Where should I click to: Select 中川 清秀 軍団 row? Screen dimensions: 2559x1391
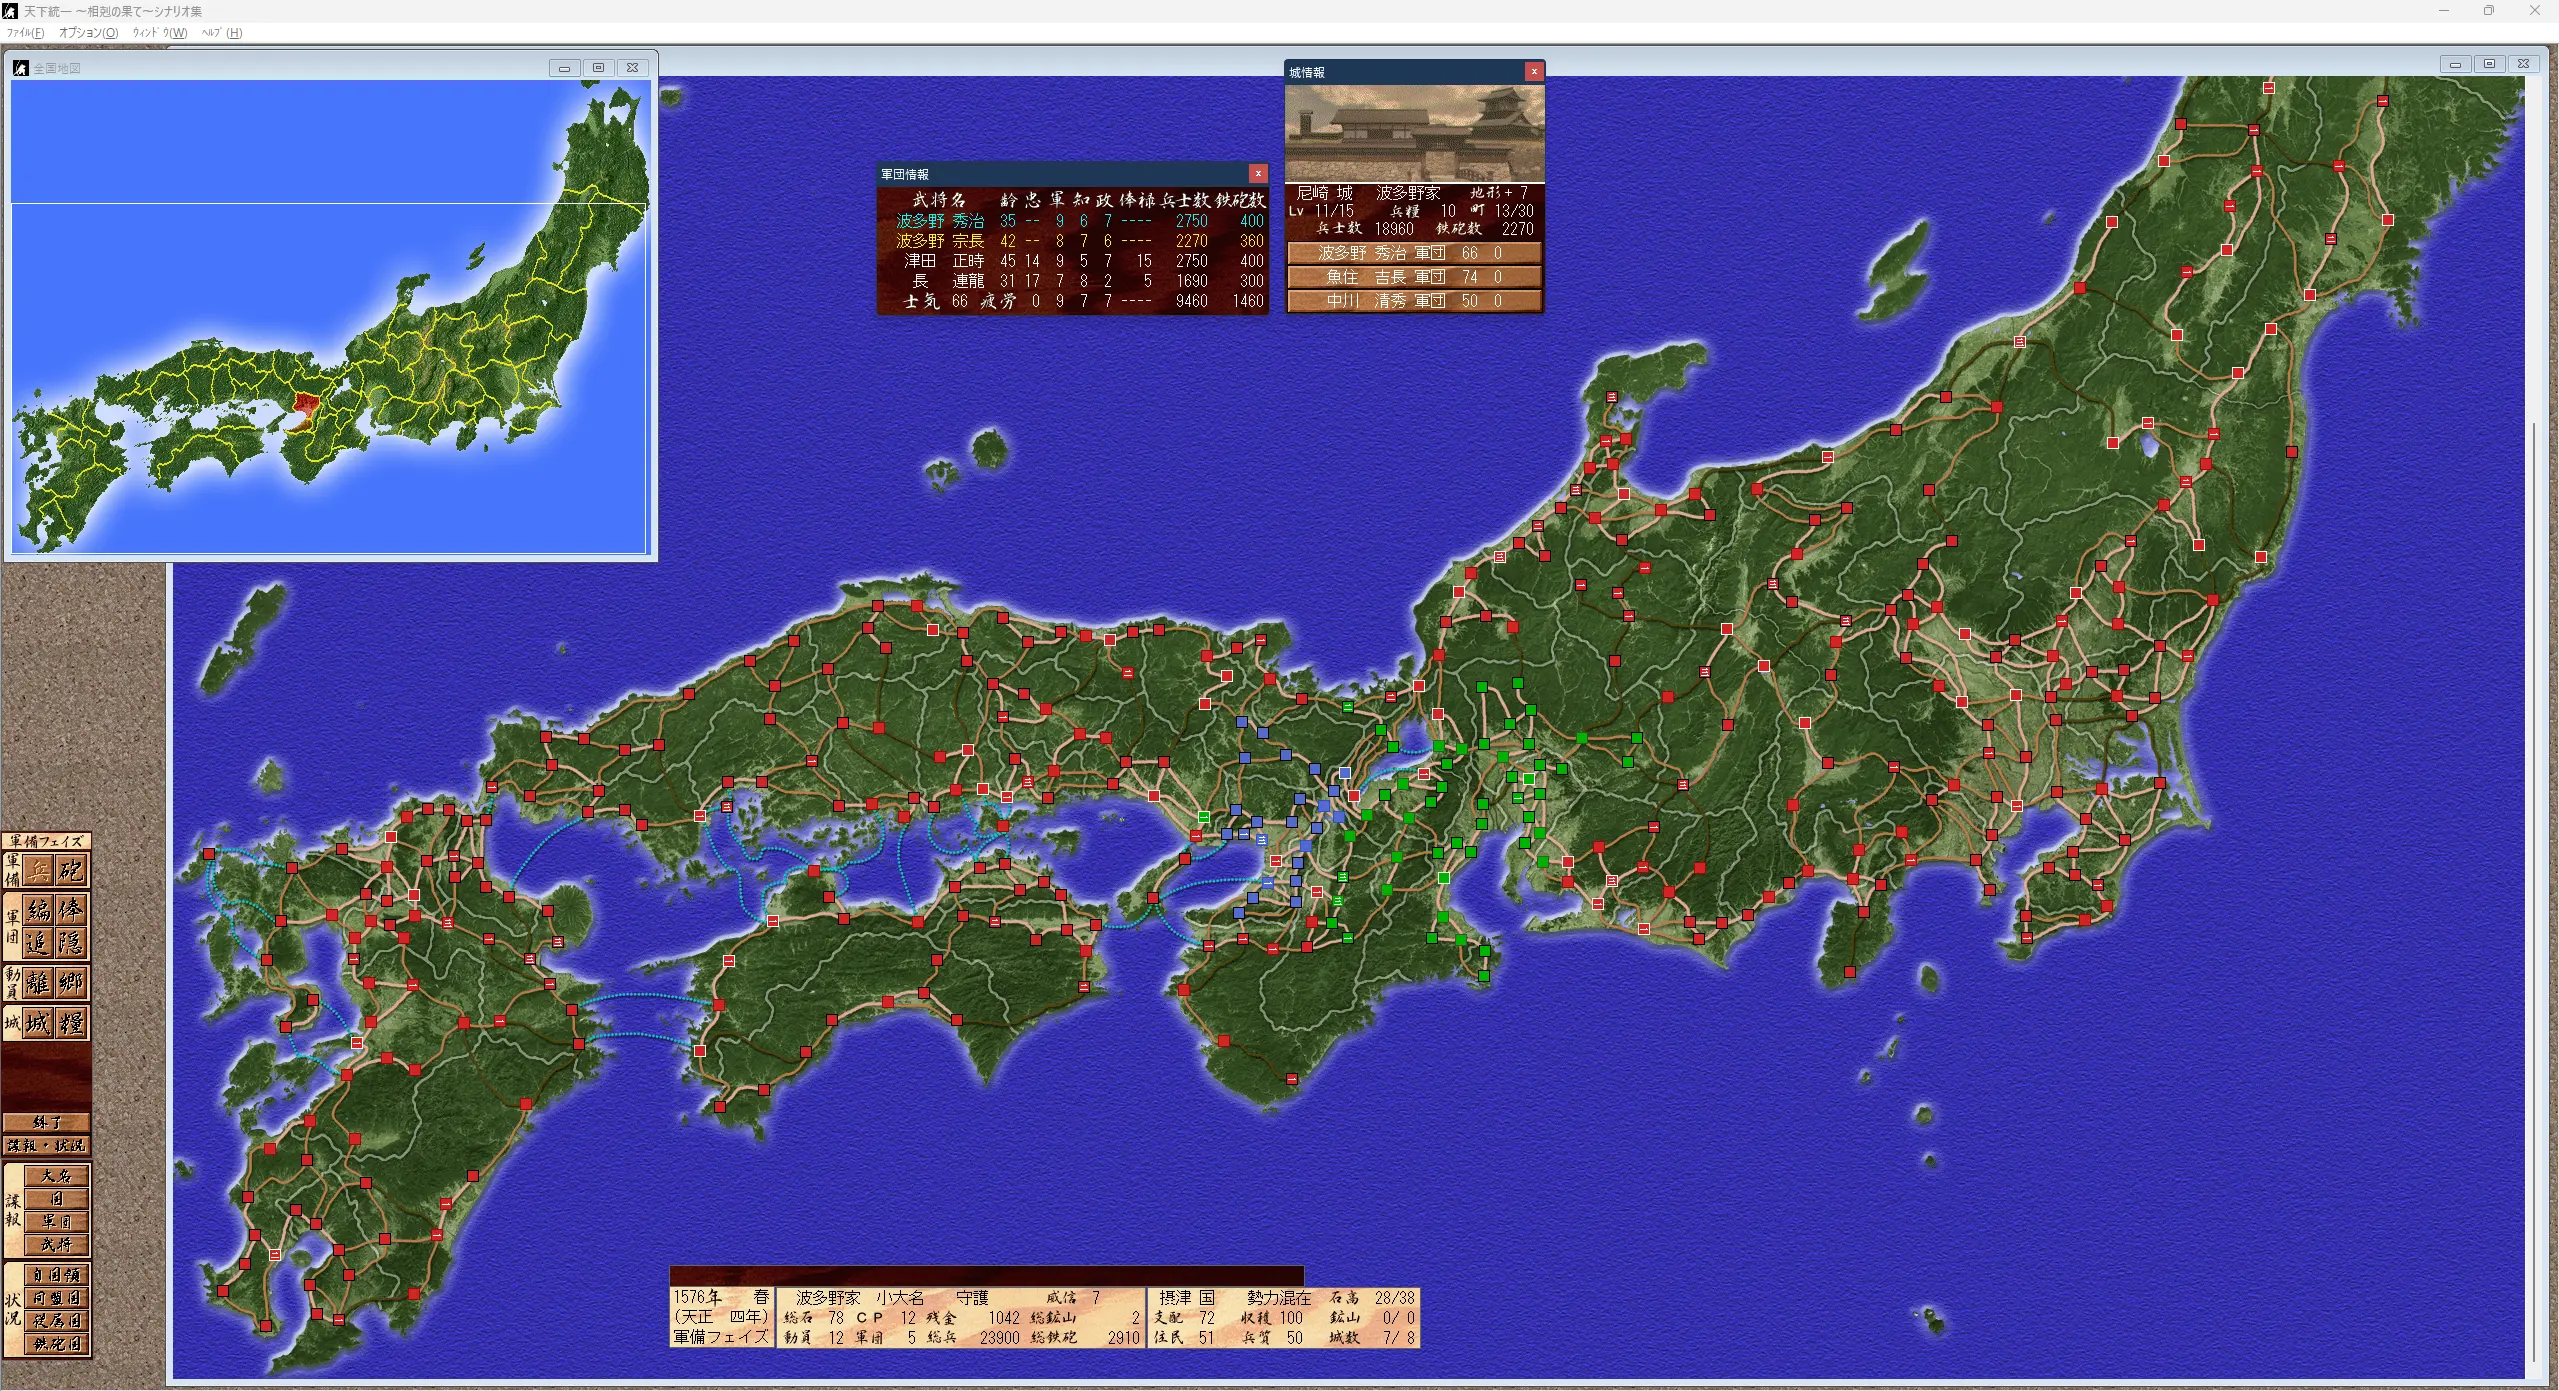[1413, 301]
